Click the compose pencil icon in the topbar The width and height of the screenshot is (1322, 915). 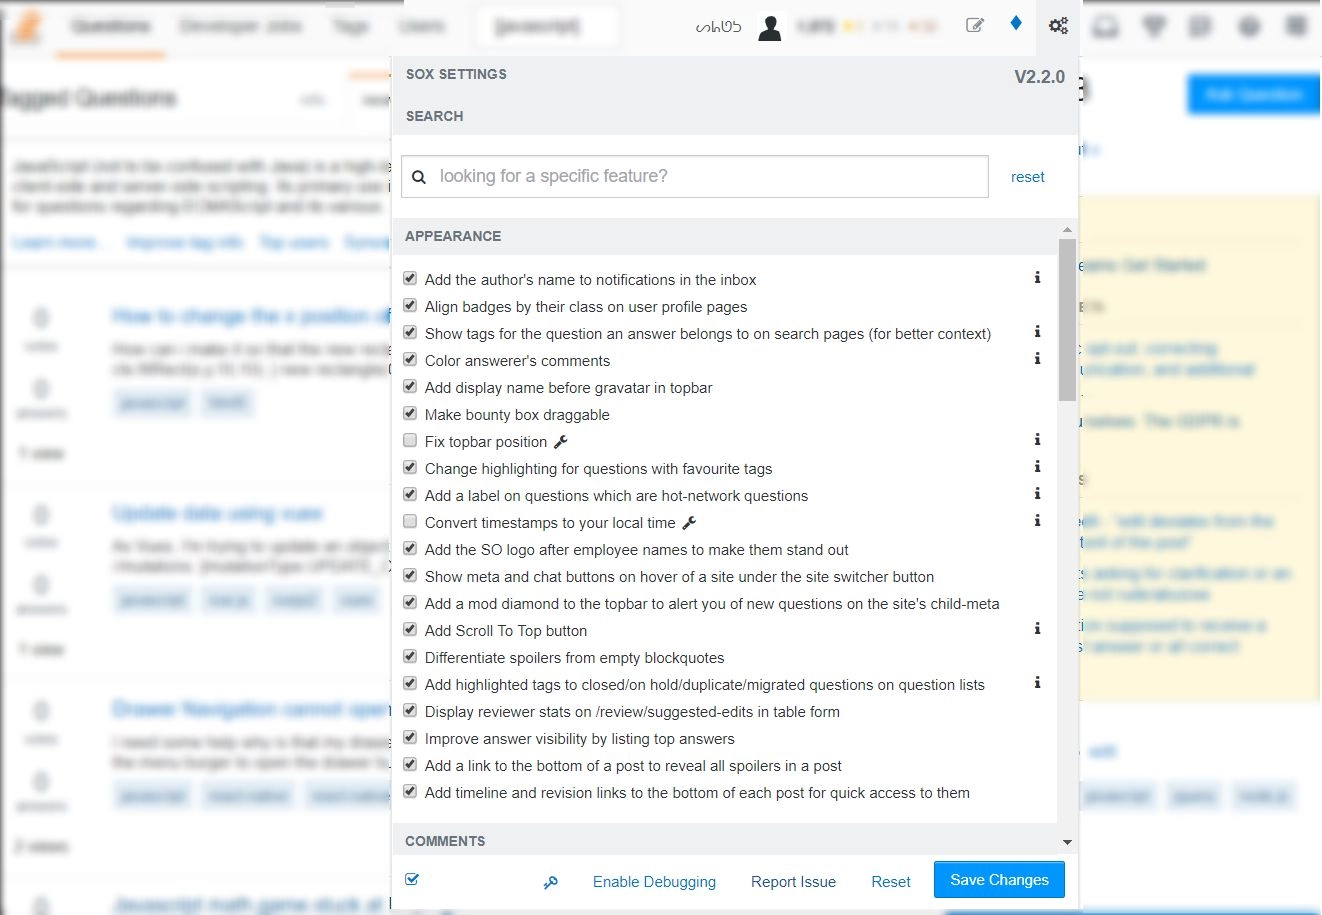(975, 26)
